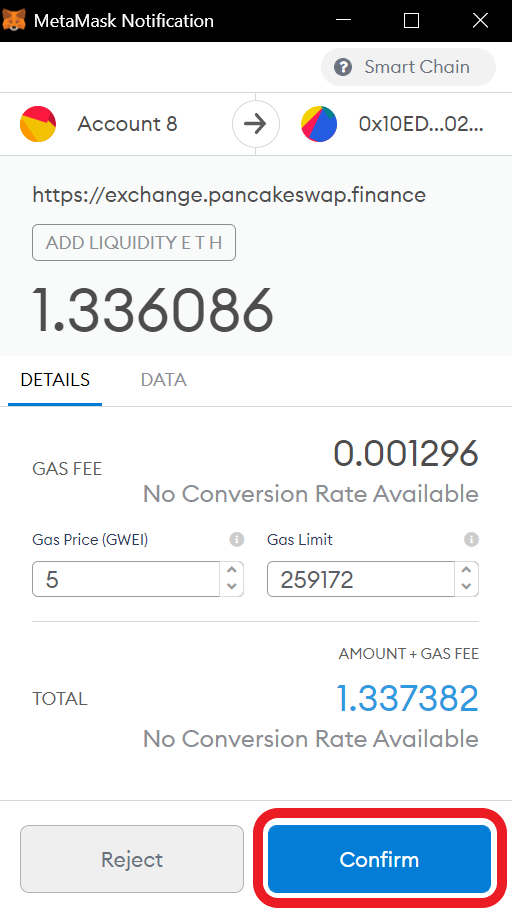
Task: Click the Smart Chain network badge
Action: (x=408, y=67)
